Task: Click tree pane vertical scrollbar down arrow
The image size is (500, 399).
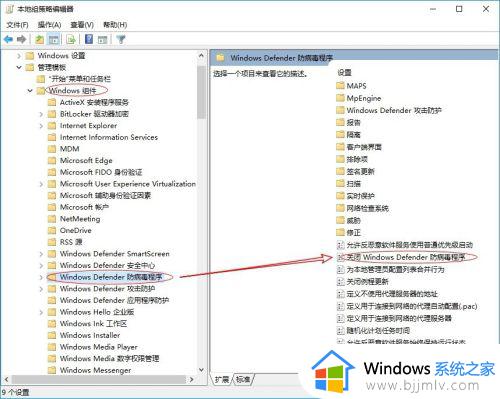Action: click(x=201, y=370)
